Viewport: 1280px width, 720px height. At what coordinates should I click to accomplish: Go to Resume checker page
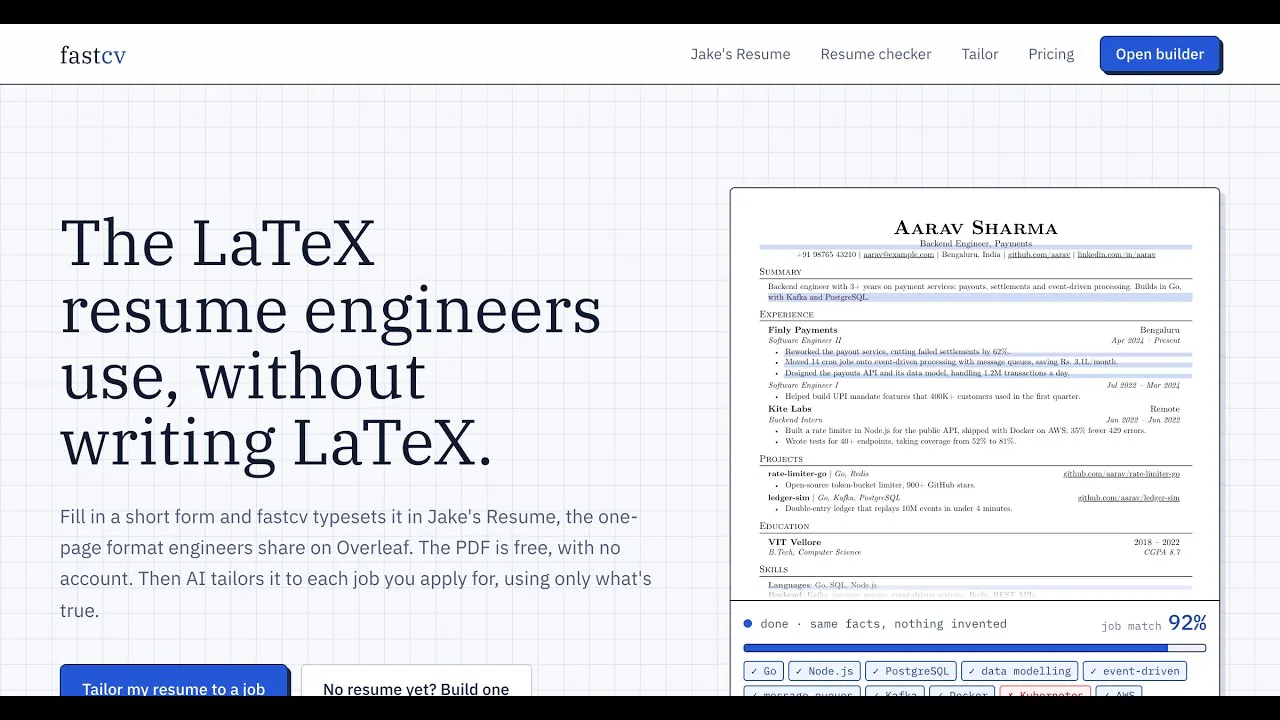click(x=876, y=54)
